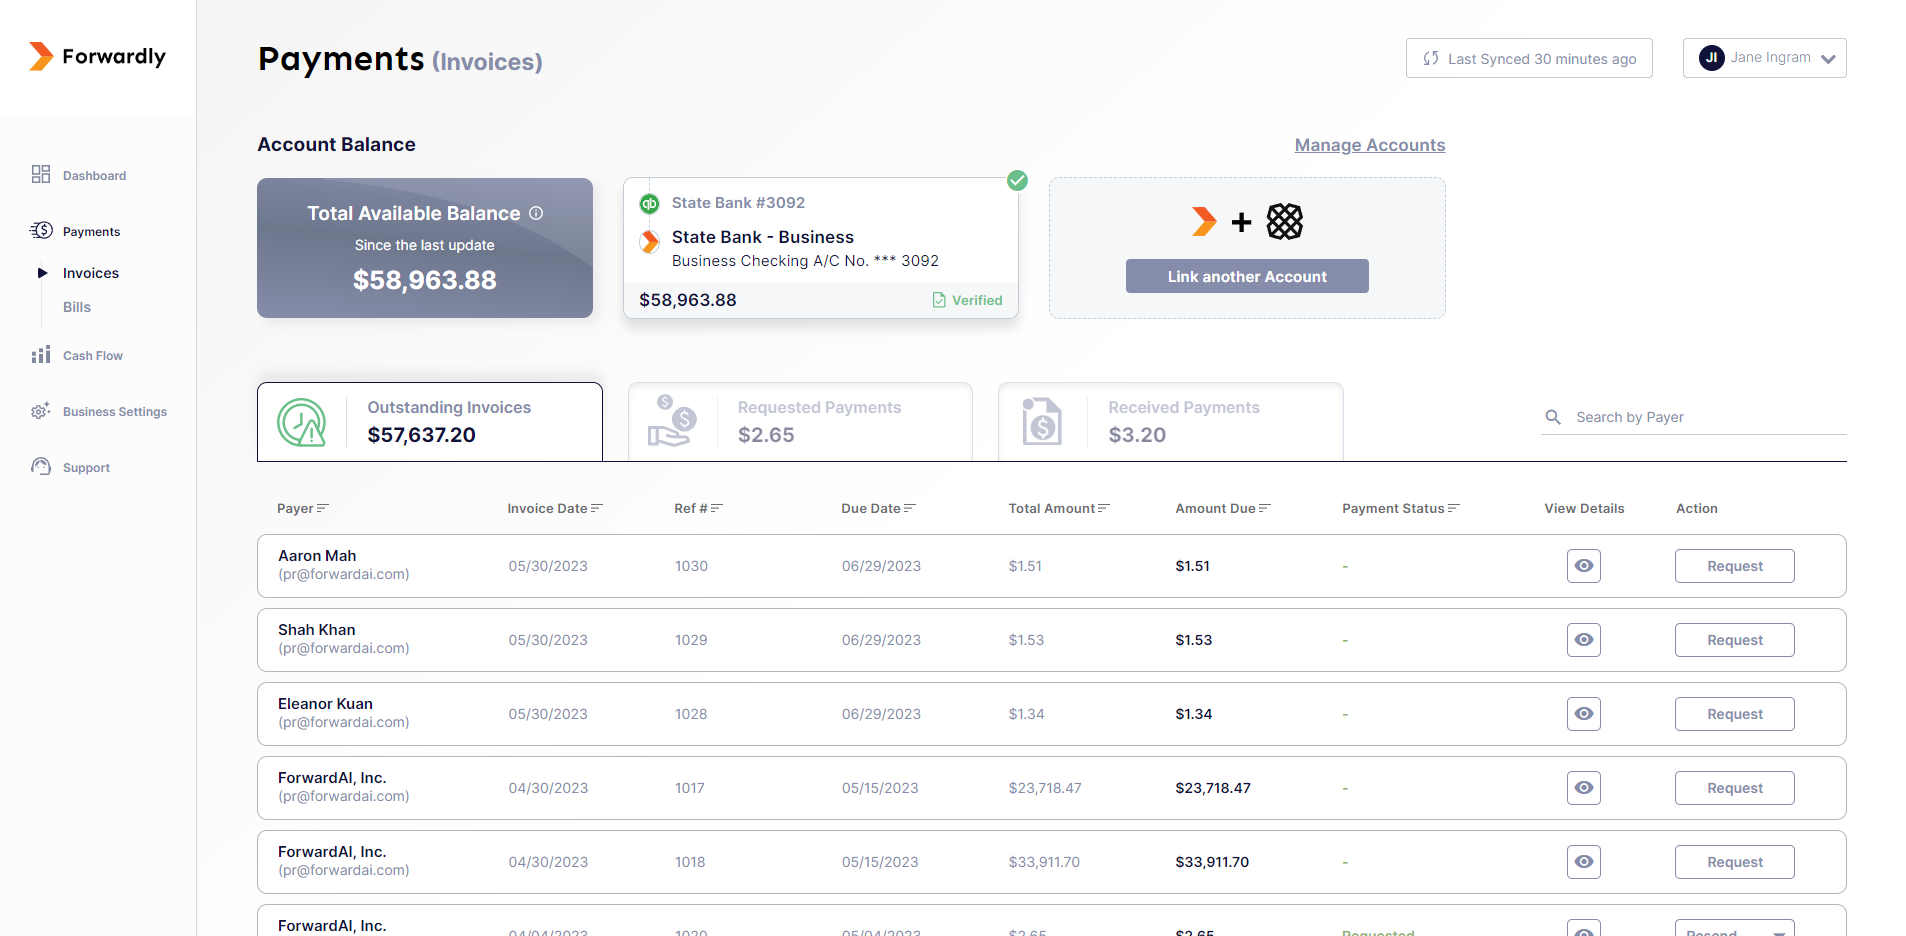View details for Aaron Mah's invoice
Screen dimensions: 1906x936
1583,566
